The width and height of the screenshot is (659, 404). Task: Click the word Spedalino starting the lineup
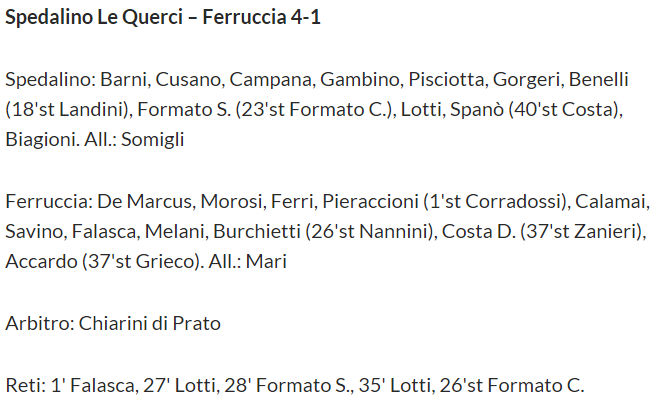[x=50, y=80]
